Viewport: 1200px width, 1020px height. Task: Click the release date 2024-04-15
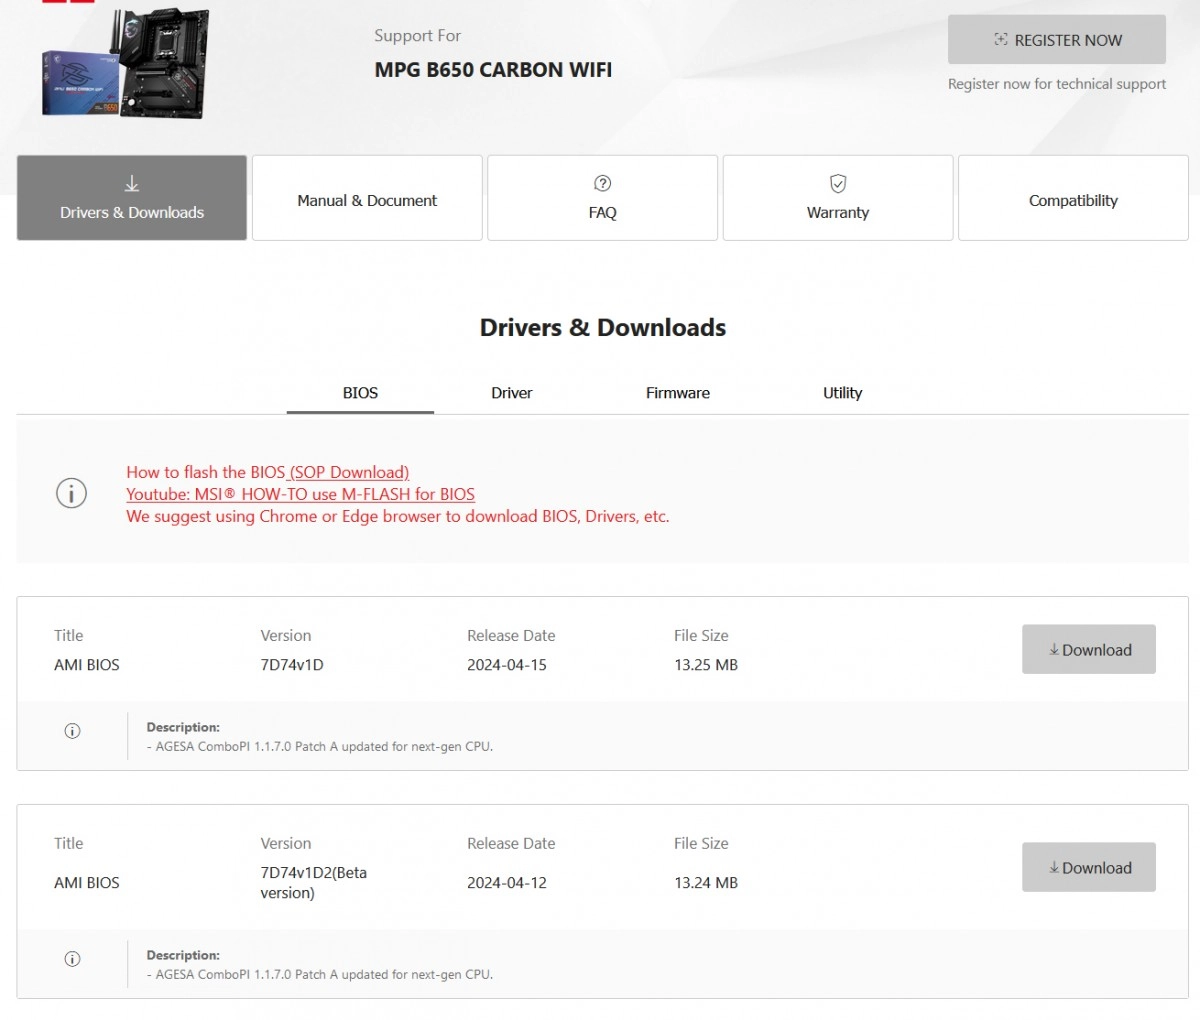[x=507, y=665]
